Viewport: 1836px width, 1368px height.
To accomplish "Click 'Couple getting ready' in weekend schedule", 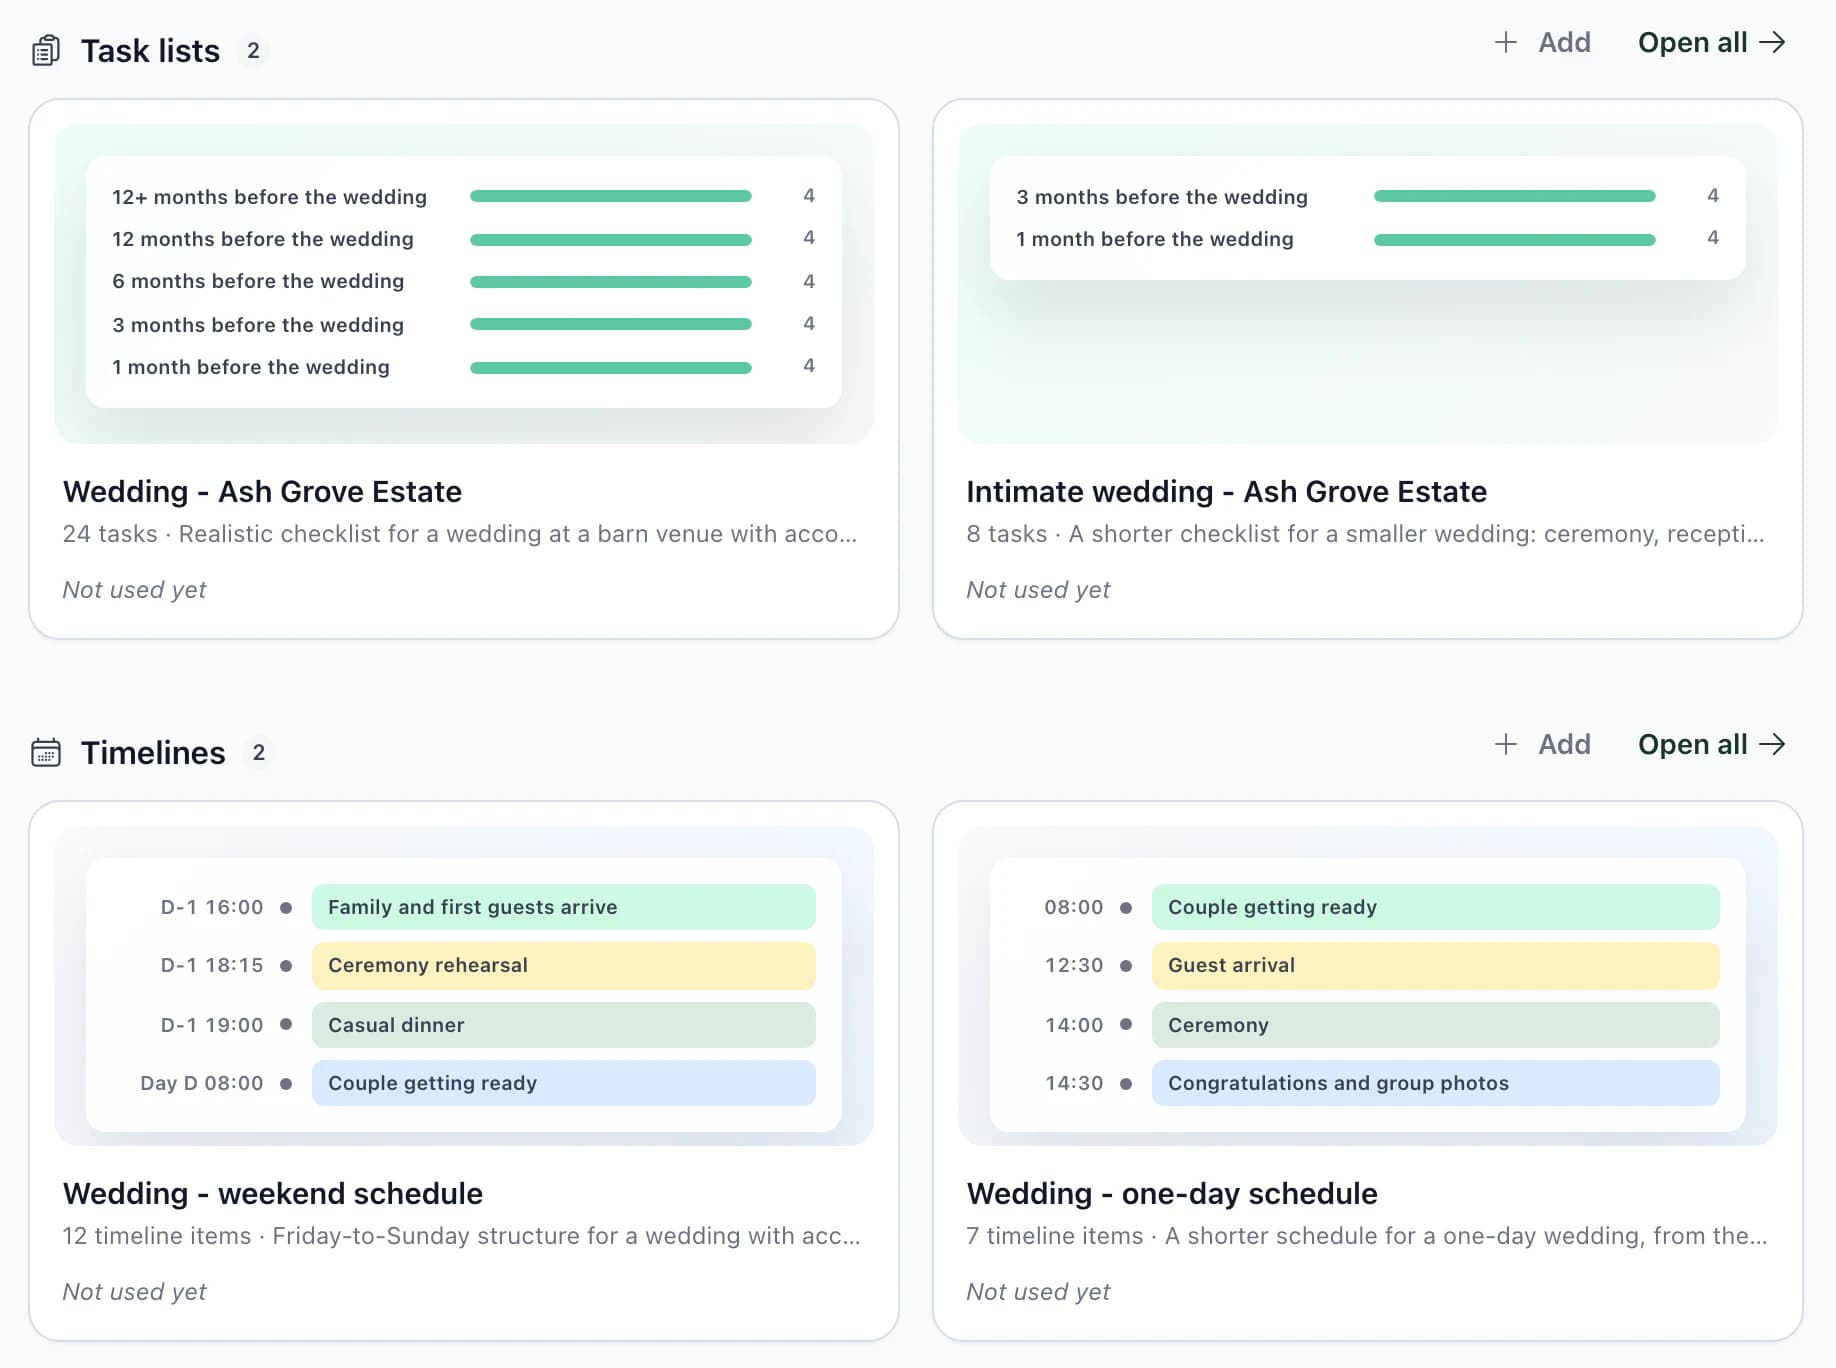I will (x=564, y=1083).
